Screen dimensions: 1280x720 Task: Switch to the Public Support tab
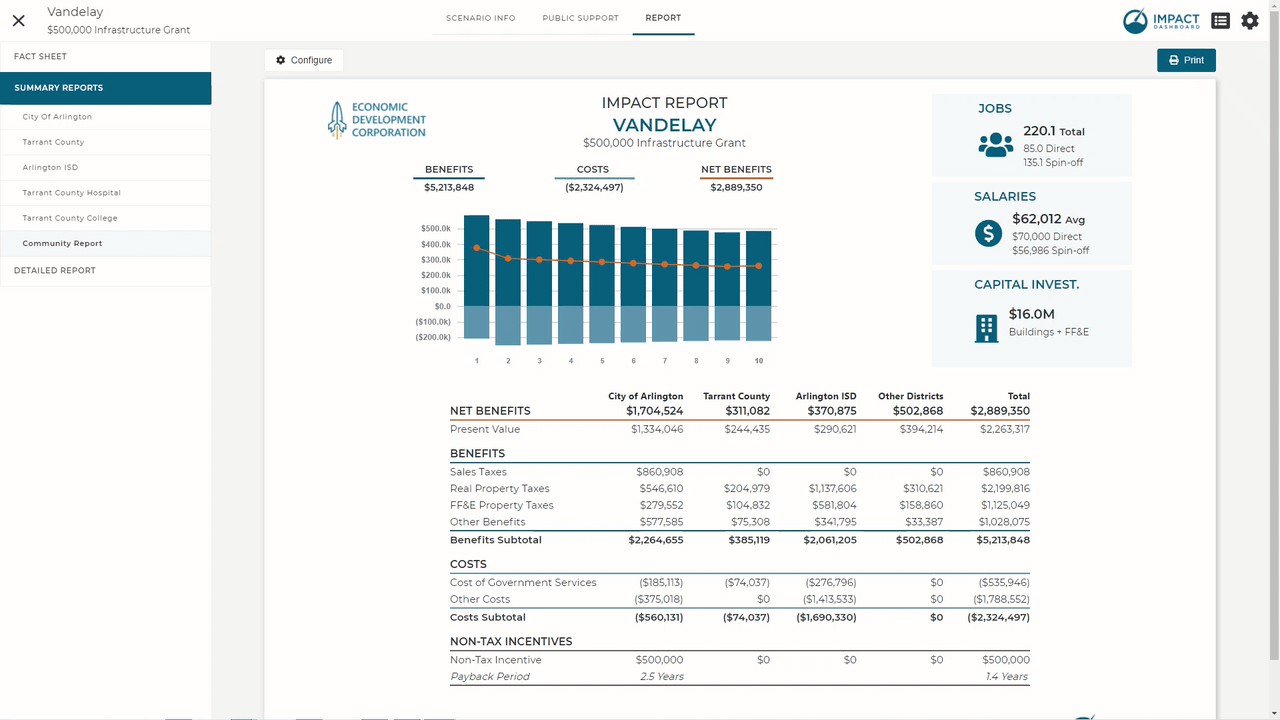coord(580,18)
